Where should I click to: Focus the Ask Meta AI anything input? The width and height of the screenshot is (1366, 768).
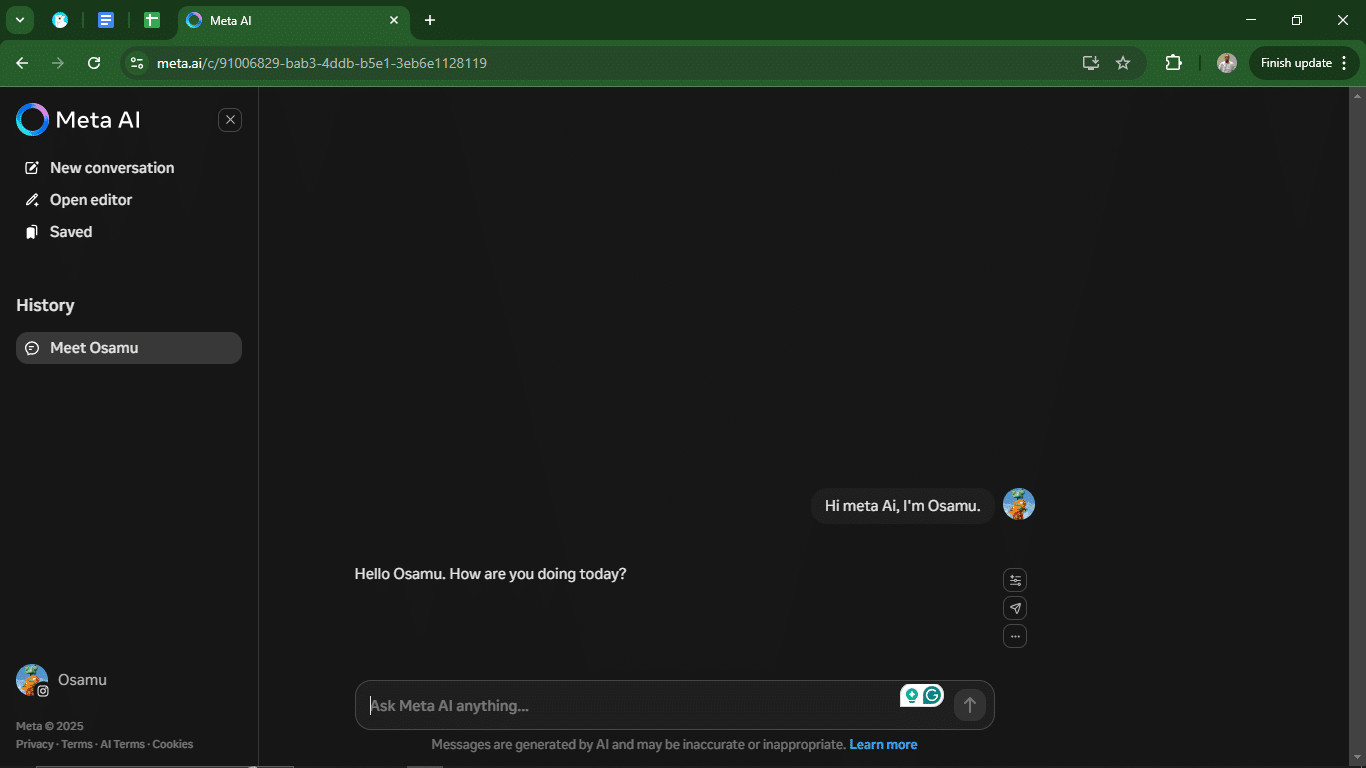pos(630,706)
